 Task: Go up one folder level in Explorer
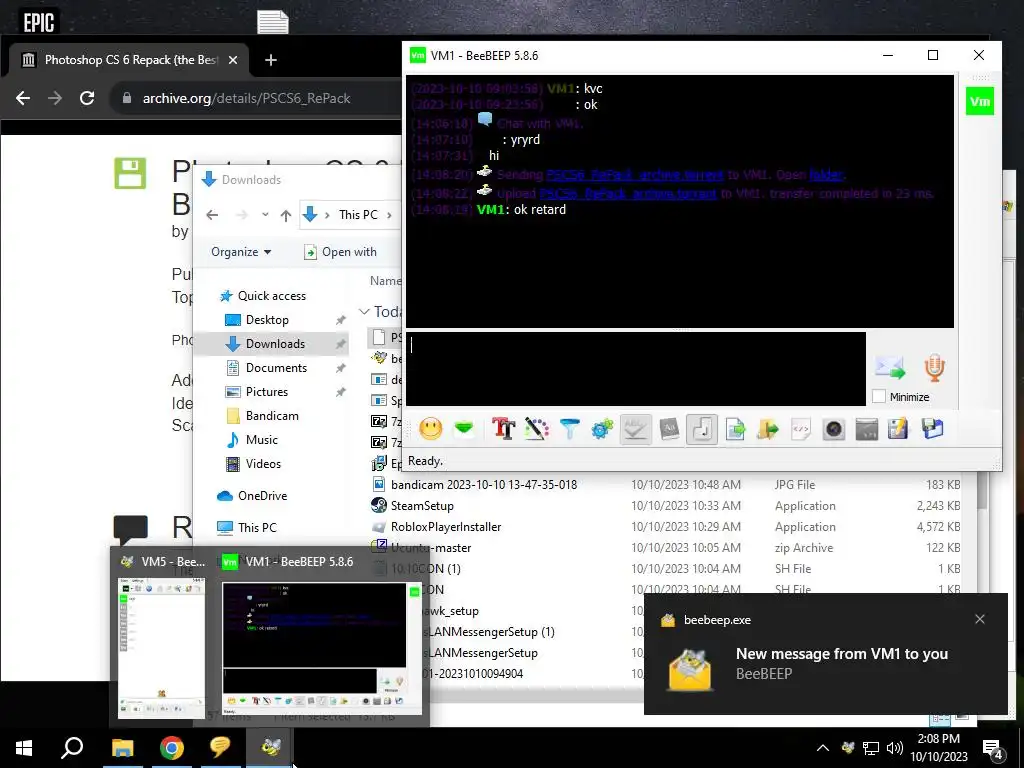coord(285,215)
